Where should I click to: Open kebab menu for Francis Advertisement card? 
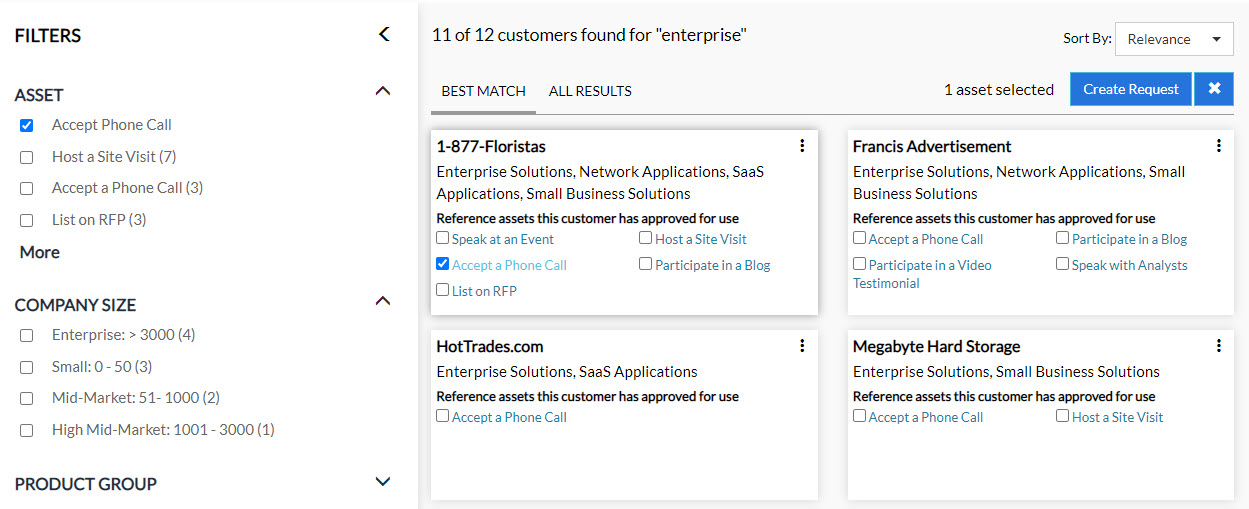click(x=1218, y=146)
